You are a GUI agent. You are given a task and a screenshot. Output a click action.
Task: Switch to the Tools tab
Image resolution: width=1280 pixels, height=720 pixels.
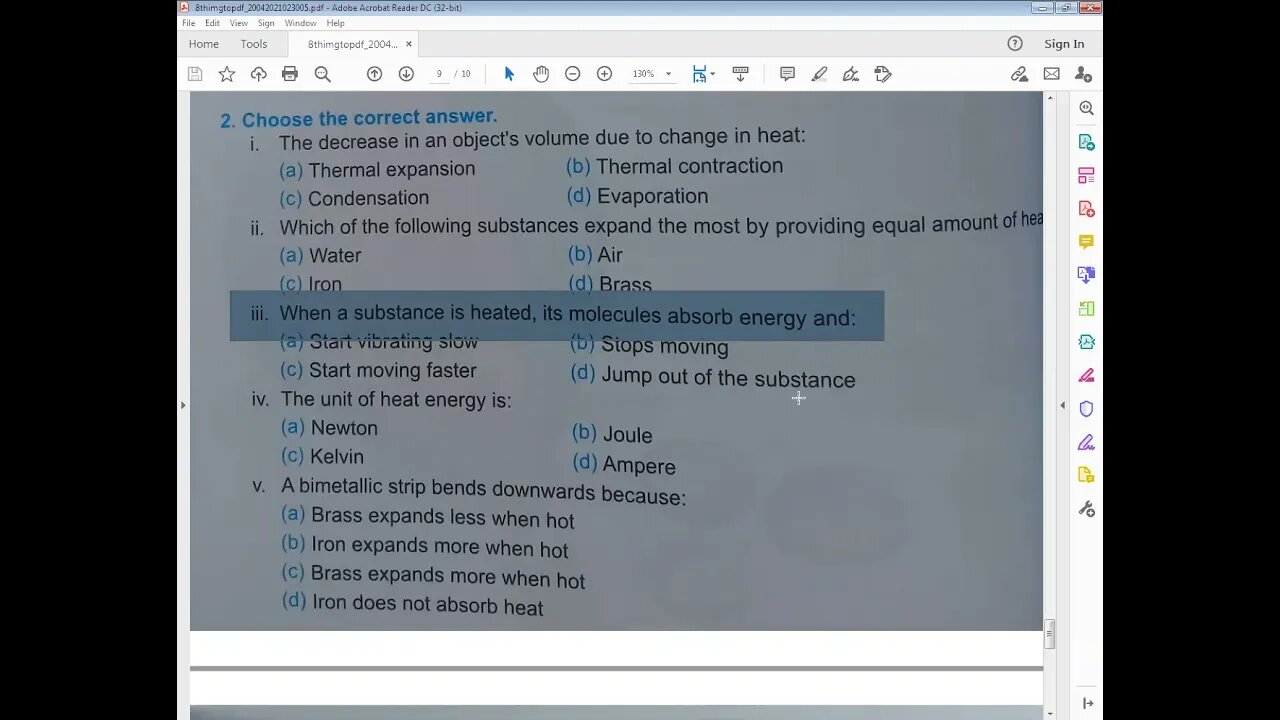254,44
